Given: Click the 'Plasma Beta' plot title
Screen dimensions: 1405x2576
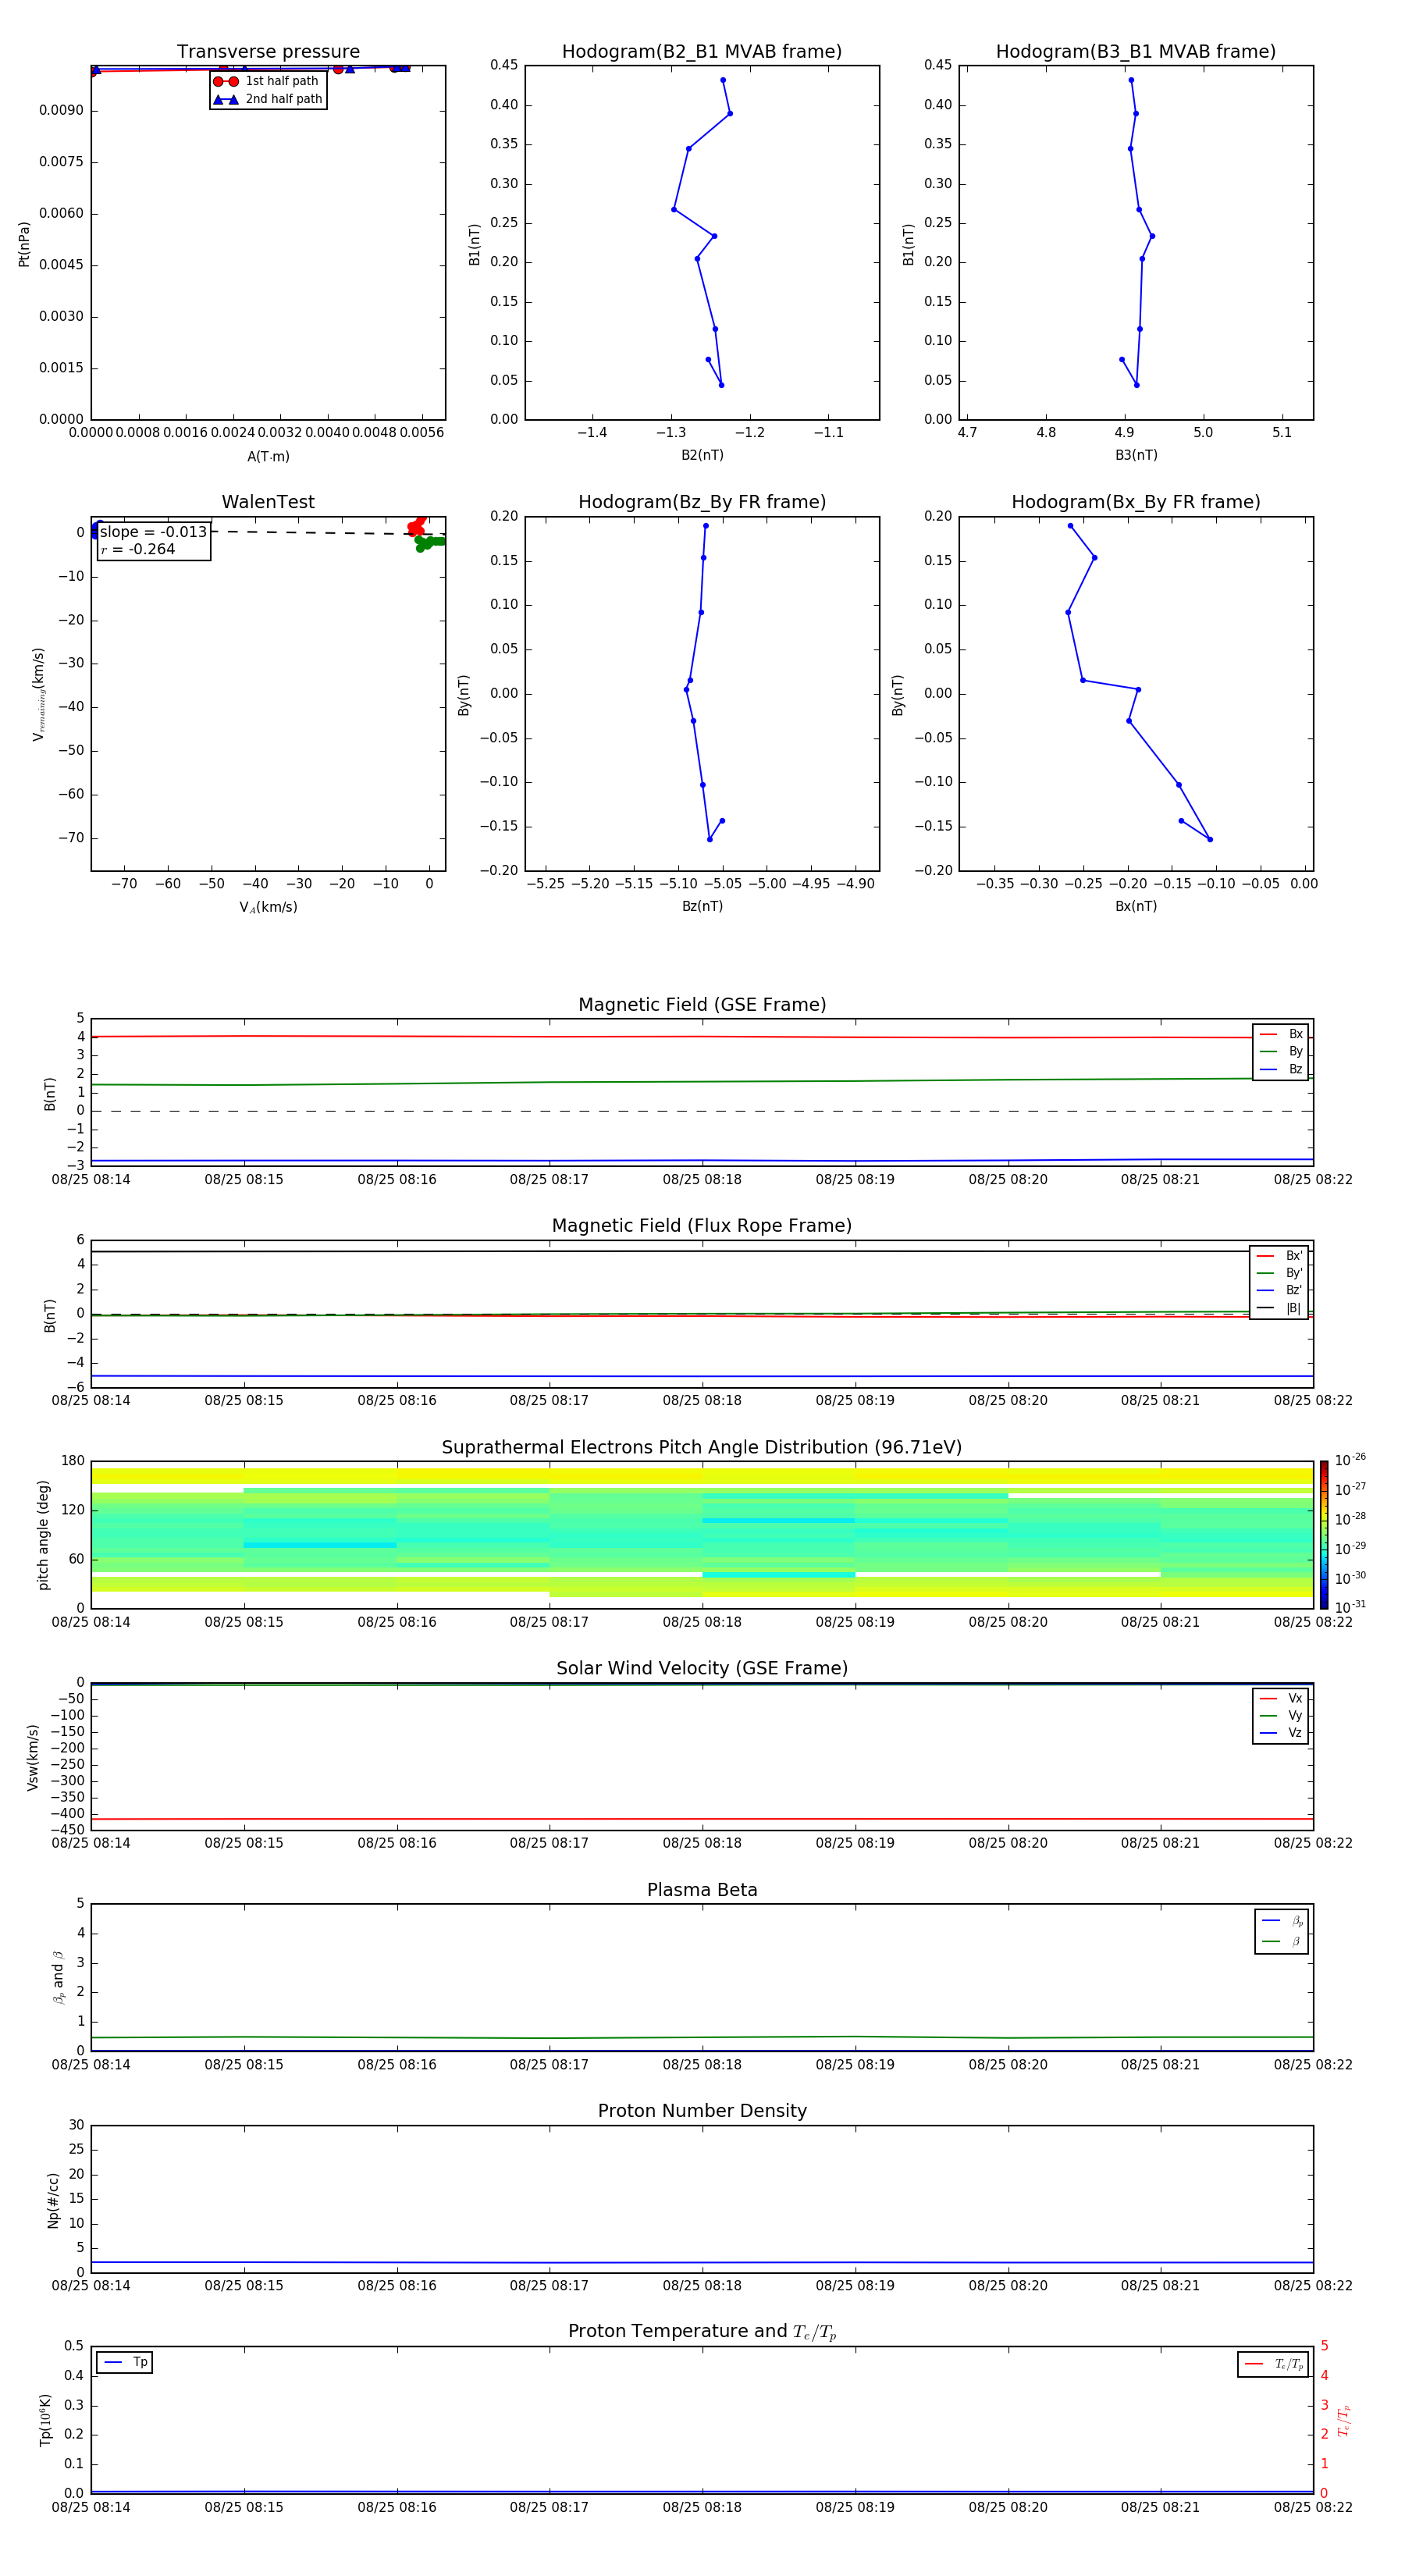Looking at the screenshot, I should tap(702, 1890).
